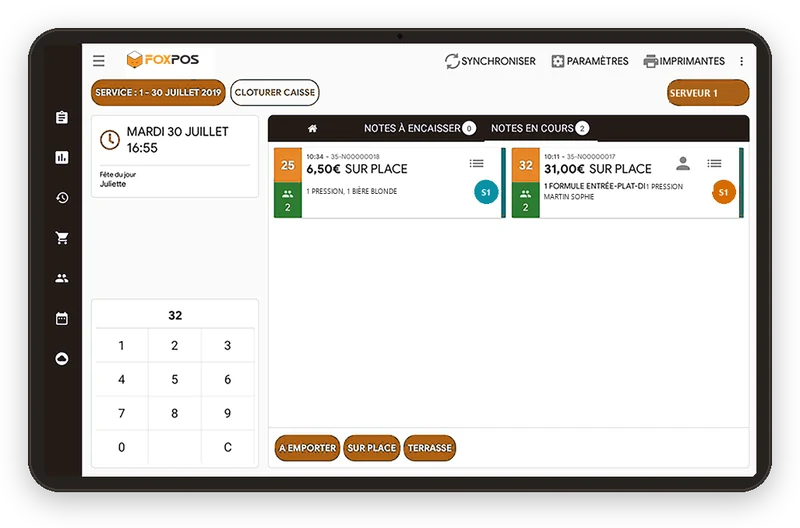The image size is (800, 528).
Task: Select À Emporter order type
Action: pyautogui.click(x=307, y=448)
